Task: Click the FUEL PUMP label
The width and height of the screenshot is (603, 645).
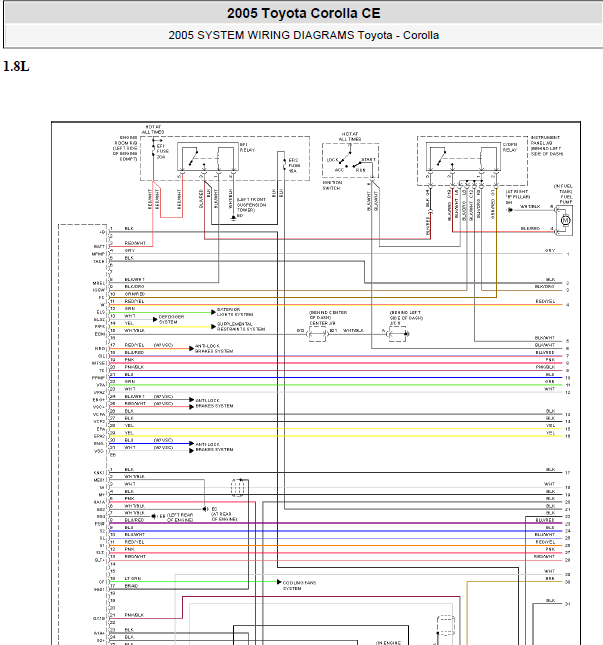Action: 566,199
